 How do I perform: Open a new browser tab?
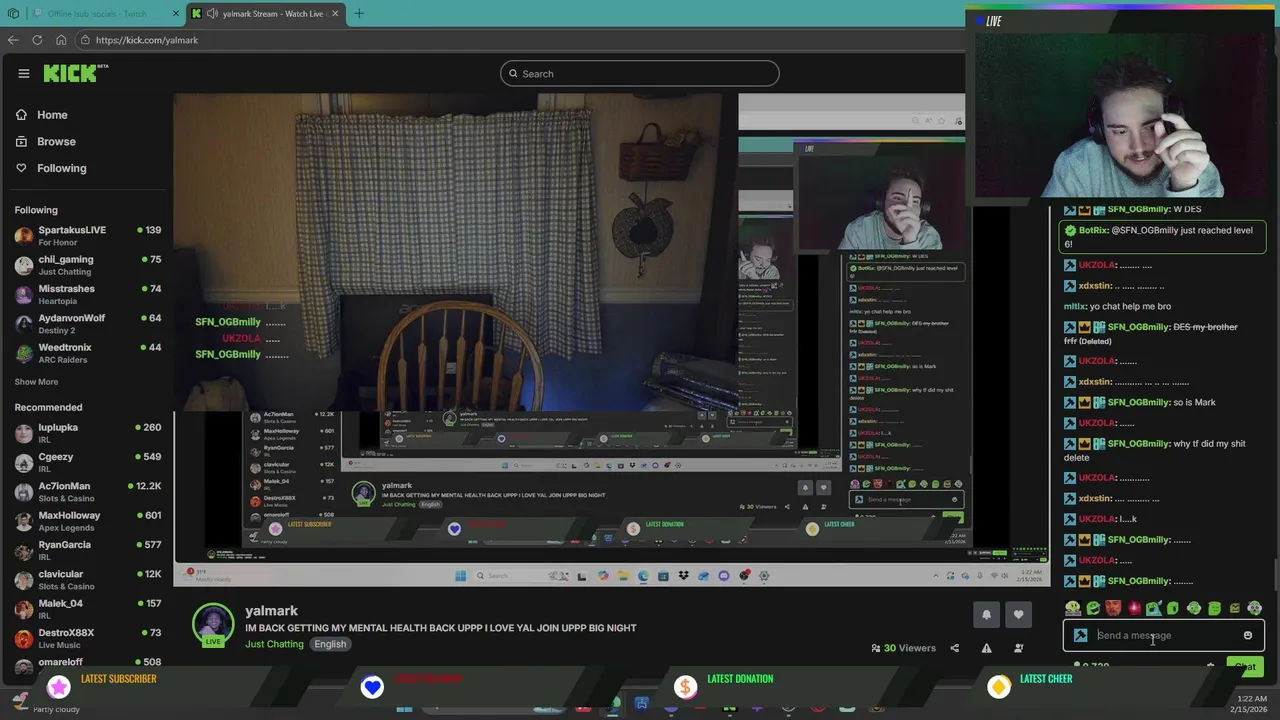coord(359,13)
